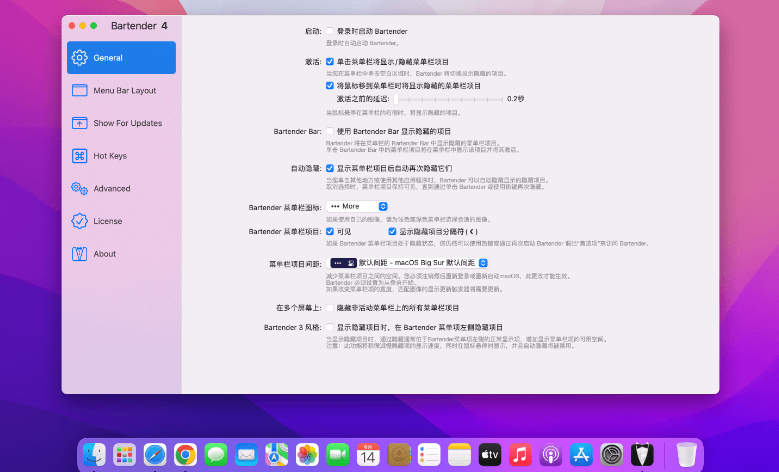The image size is (779, 472).
Task: Select the License section
Action: (121, 221)
